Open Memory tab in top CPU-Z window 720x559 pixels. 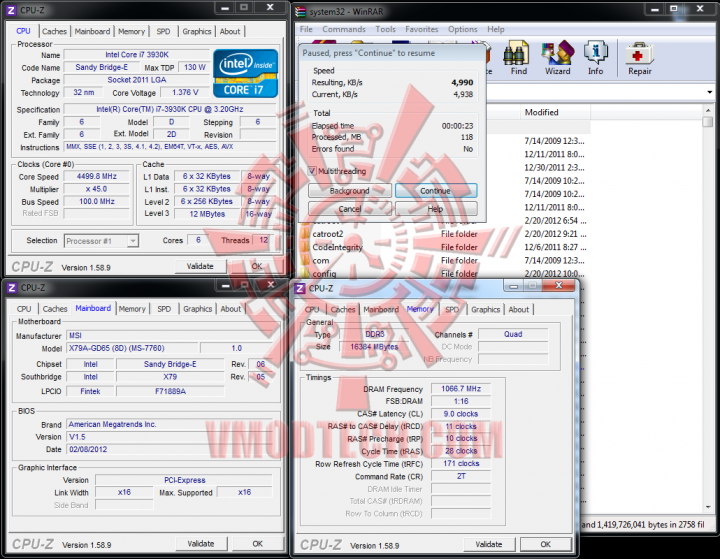(x=131, y=31)
